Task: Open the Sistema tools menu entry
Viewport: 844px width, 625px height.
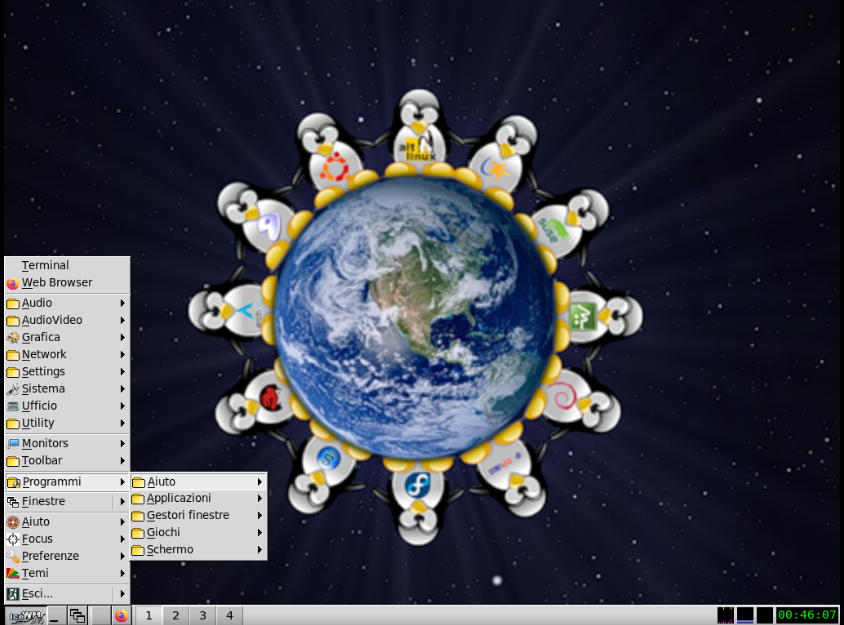Action: [43, 389]
